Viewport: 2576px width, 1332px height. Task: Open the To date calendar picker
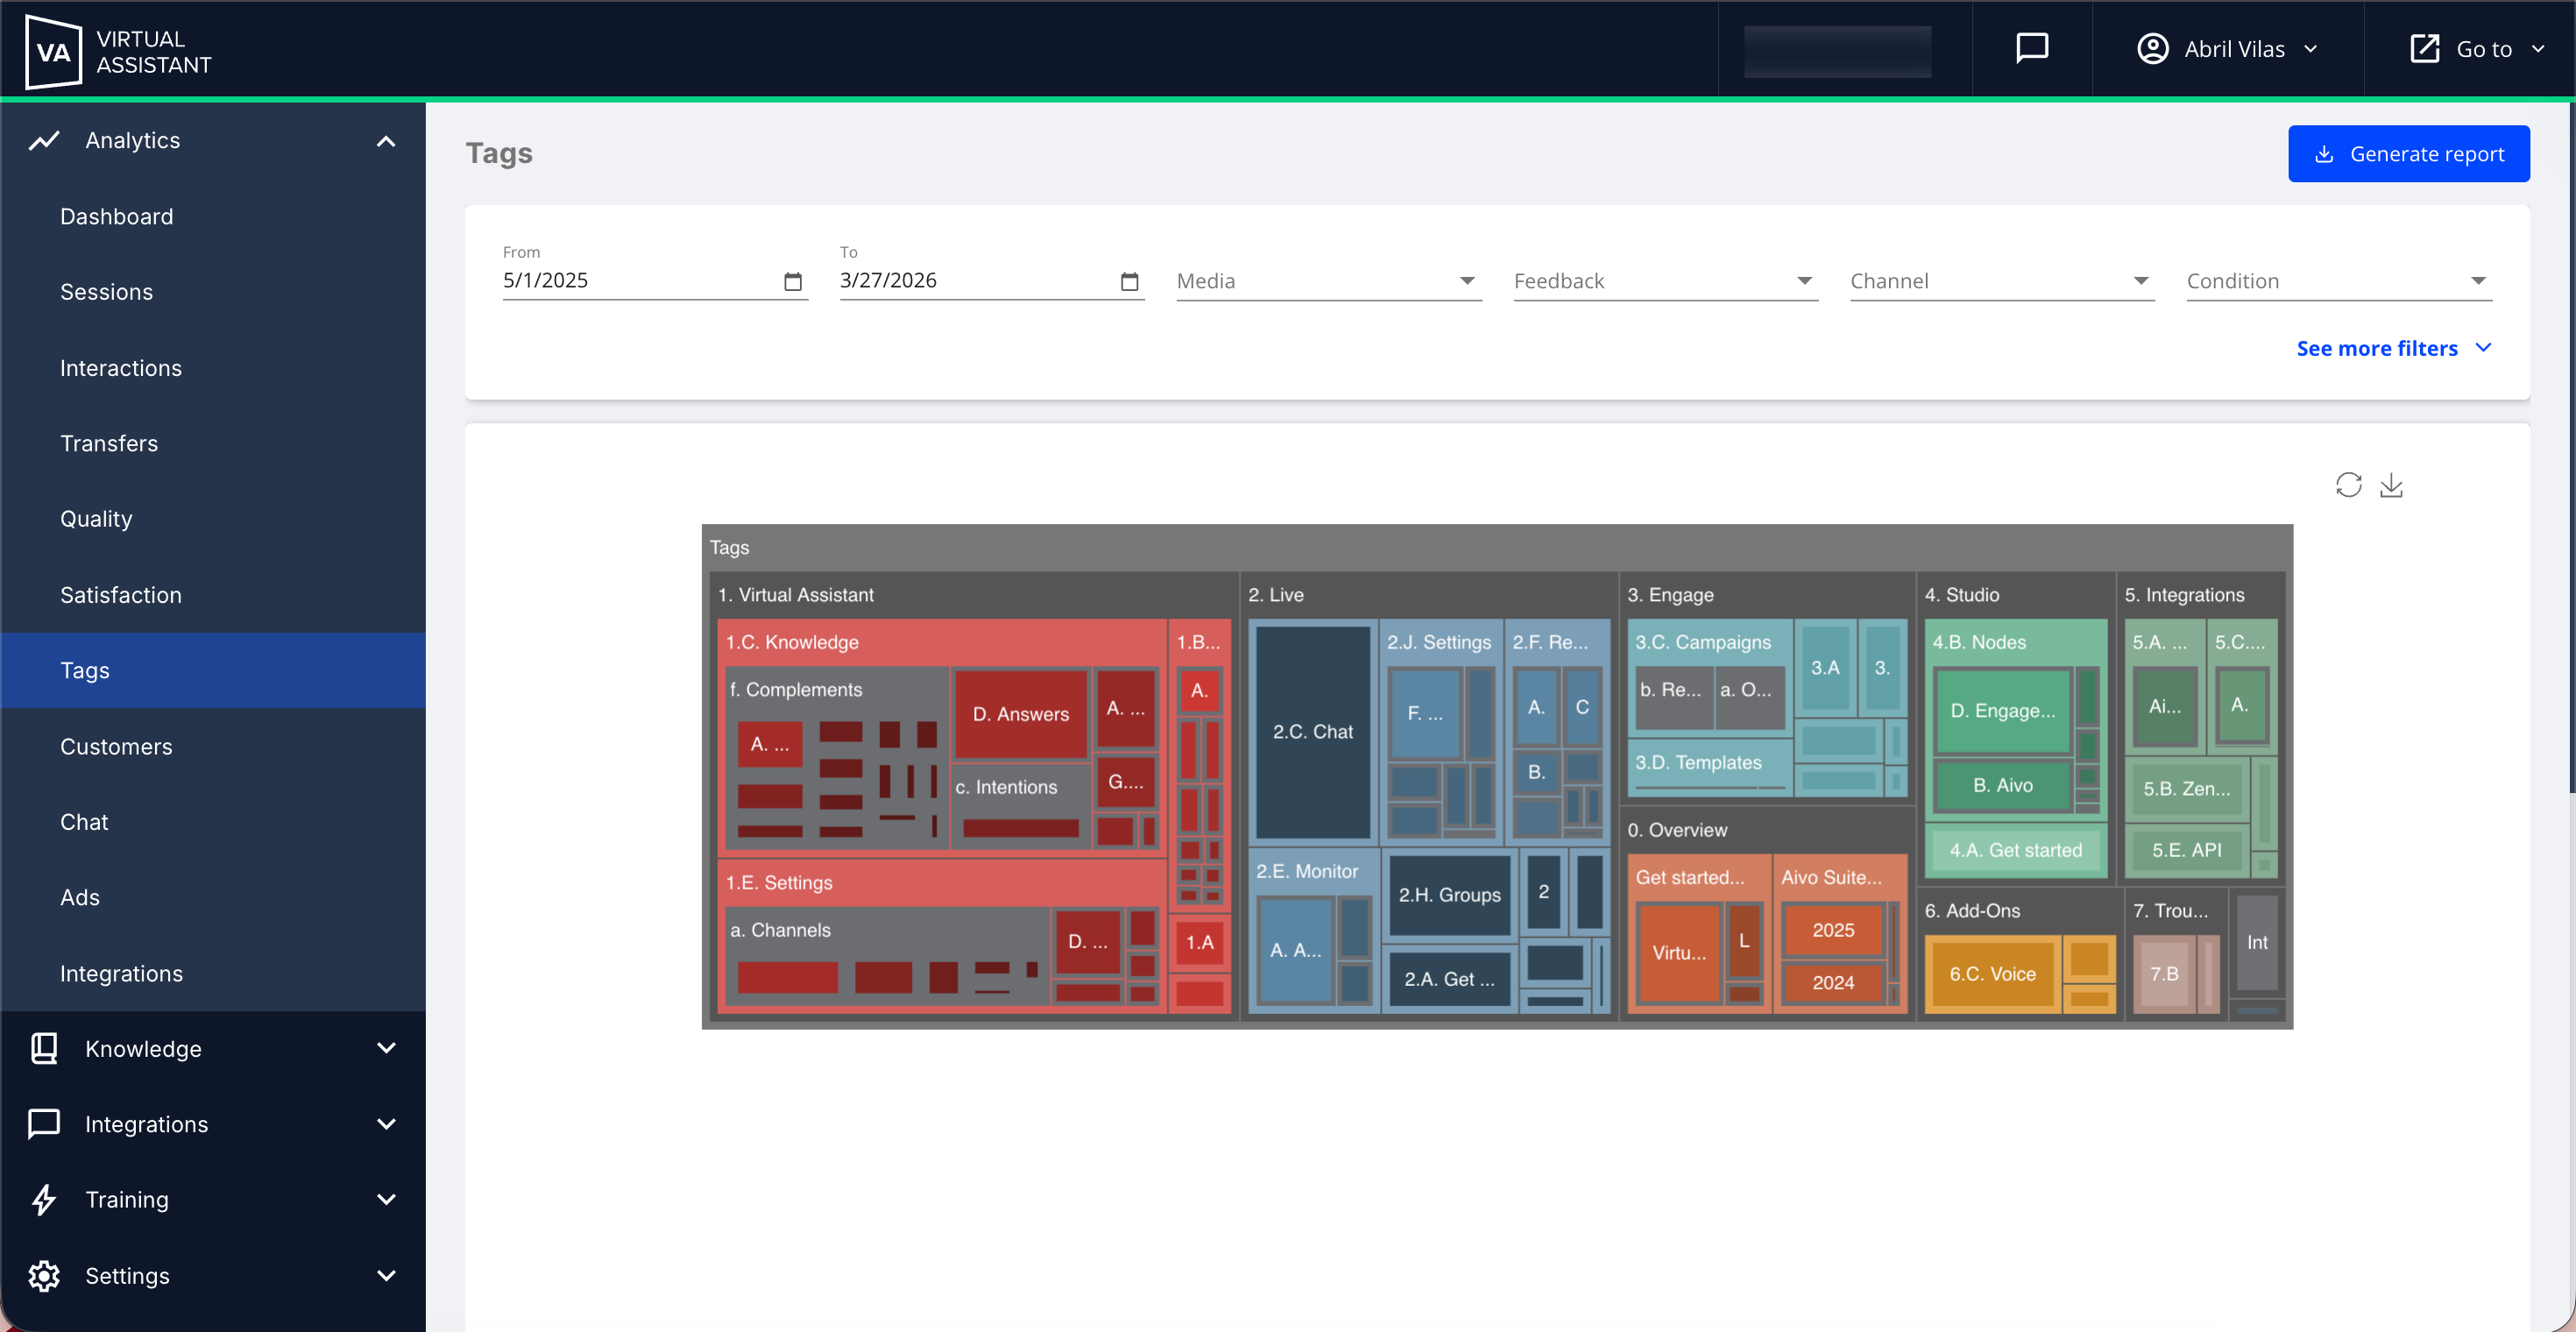click(1129, 282)
